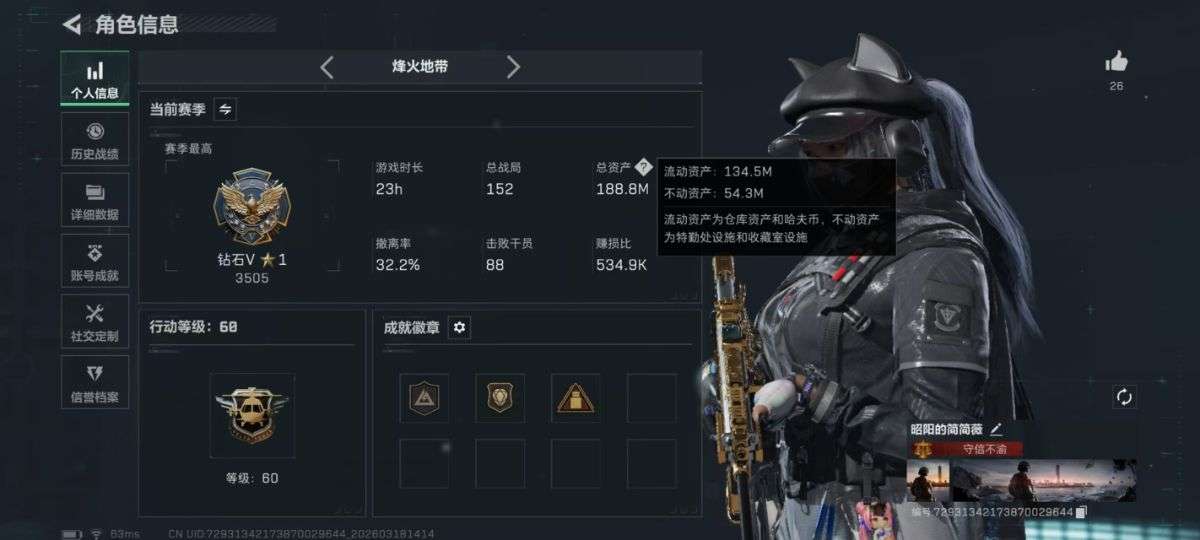The height and width of the screenshot is (540, 1200).
Task: Open the 个人信息 sidebar tab
Action: click(95, 79)
